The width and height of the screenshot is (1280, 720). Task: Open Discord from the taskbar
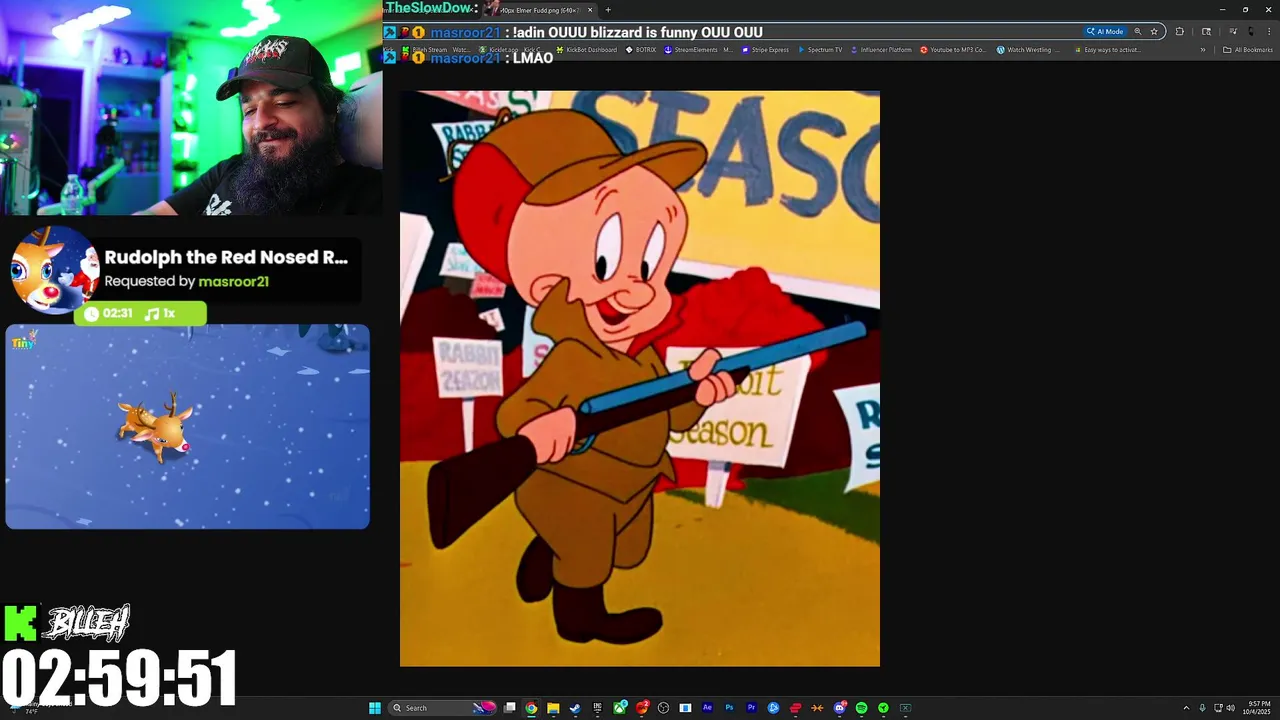pos(840,708)
